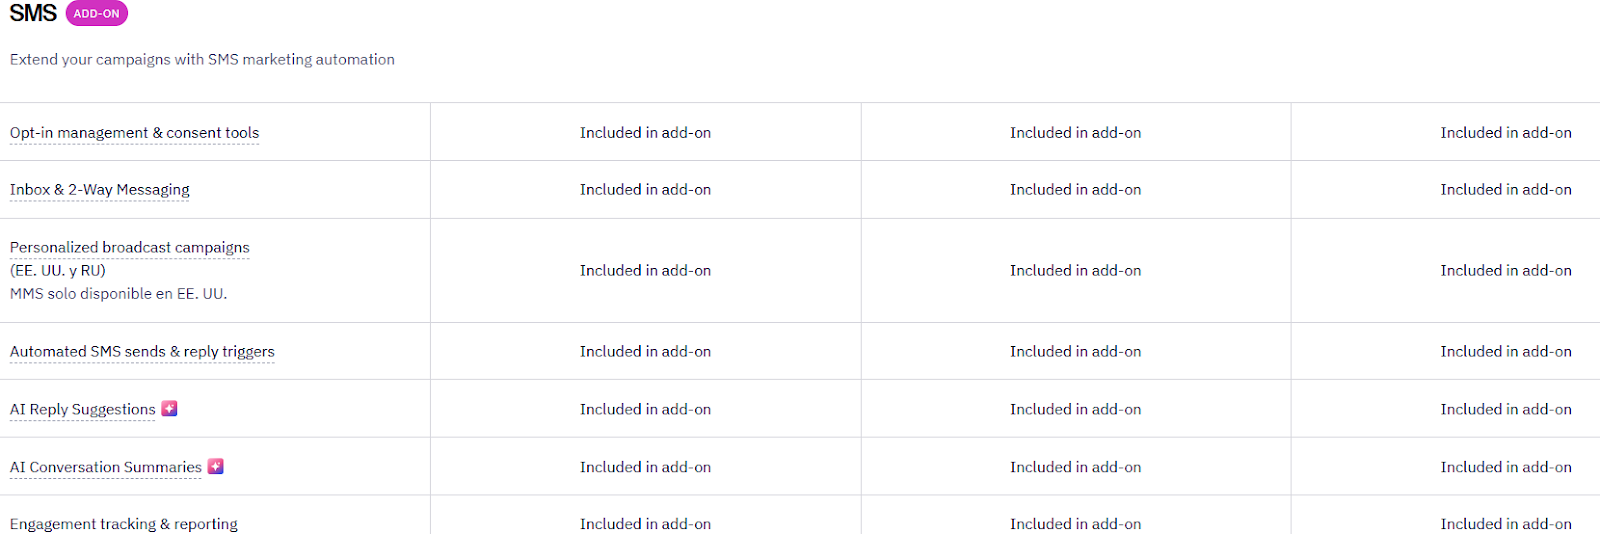Click the SMS section heading
The width and height of the screenshot is (1600, 534).
point(33,14)
